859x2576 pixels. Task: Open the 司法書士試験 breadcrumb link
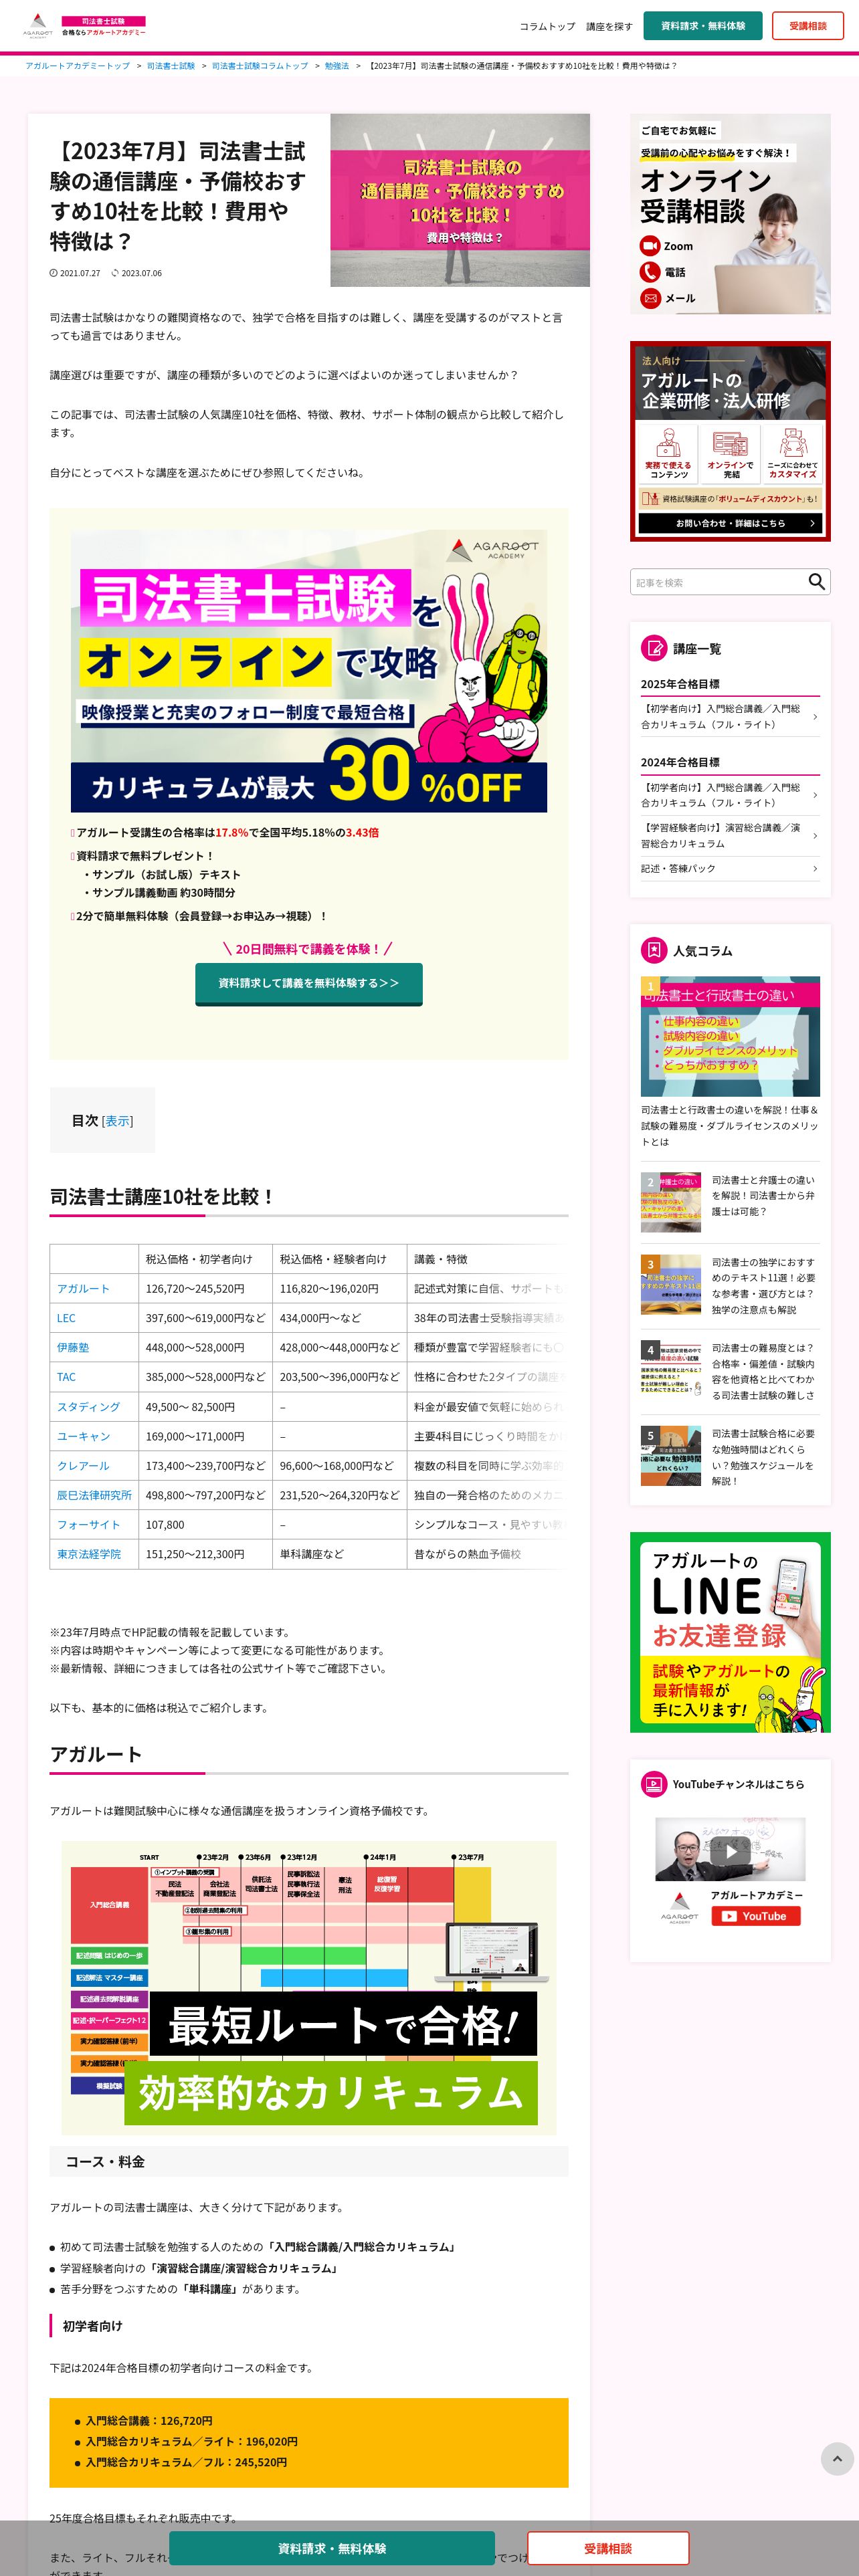coord(171,66)
